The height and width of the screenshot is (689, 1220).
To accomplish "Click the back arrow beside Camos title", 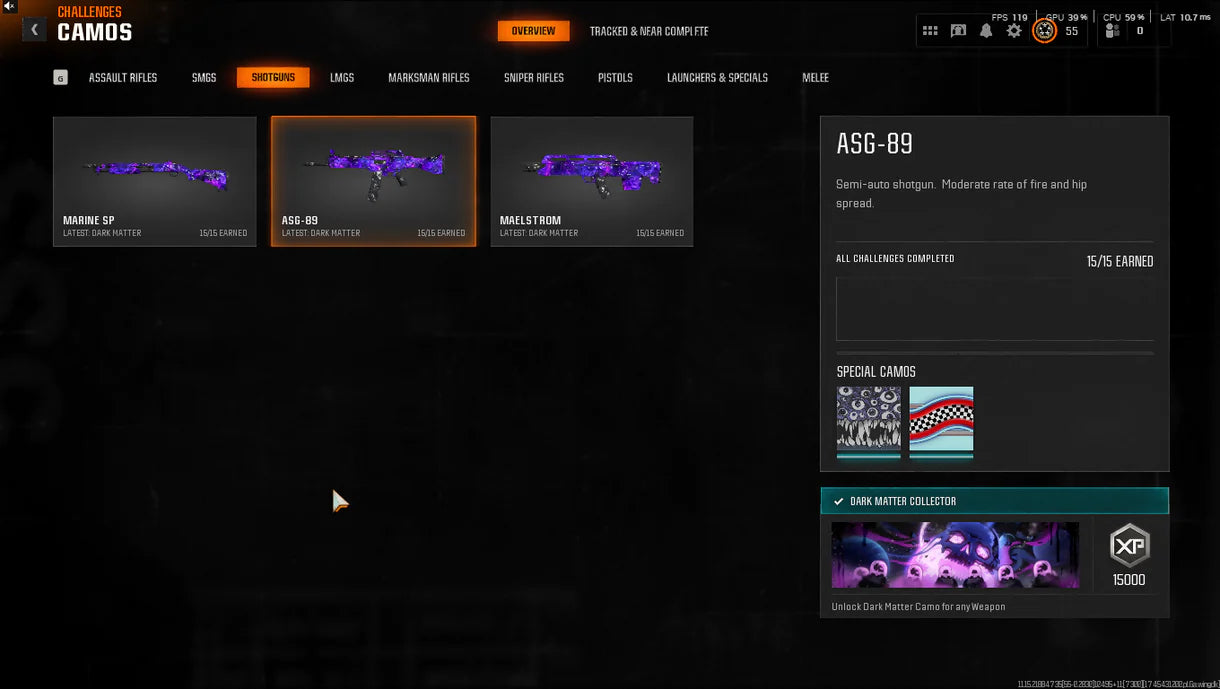I will [x=34, y=30].
